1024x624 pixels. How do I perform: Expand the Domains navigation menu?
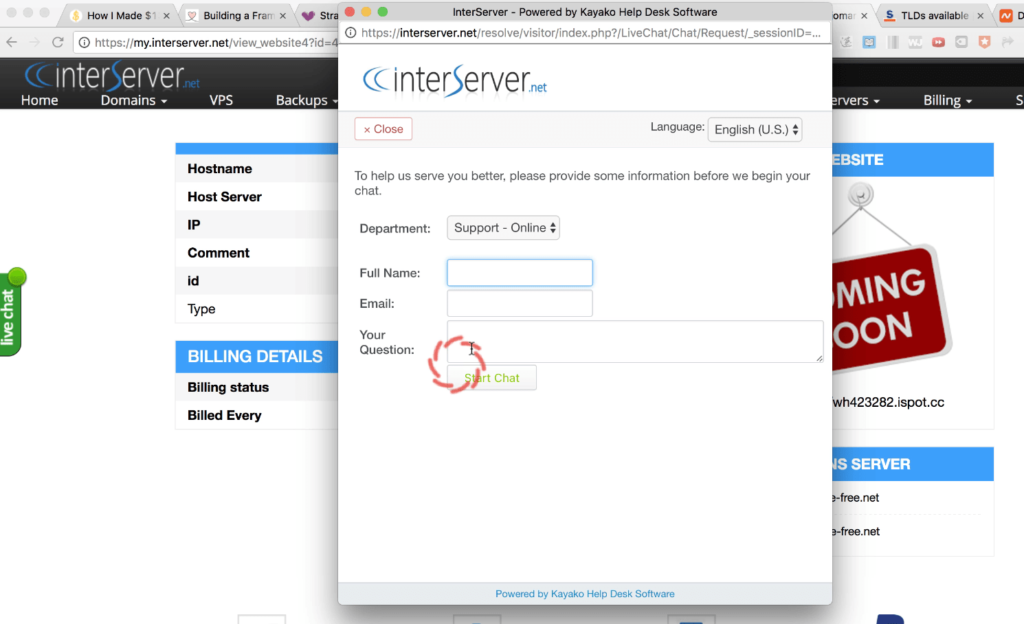point(133,100)
